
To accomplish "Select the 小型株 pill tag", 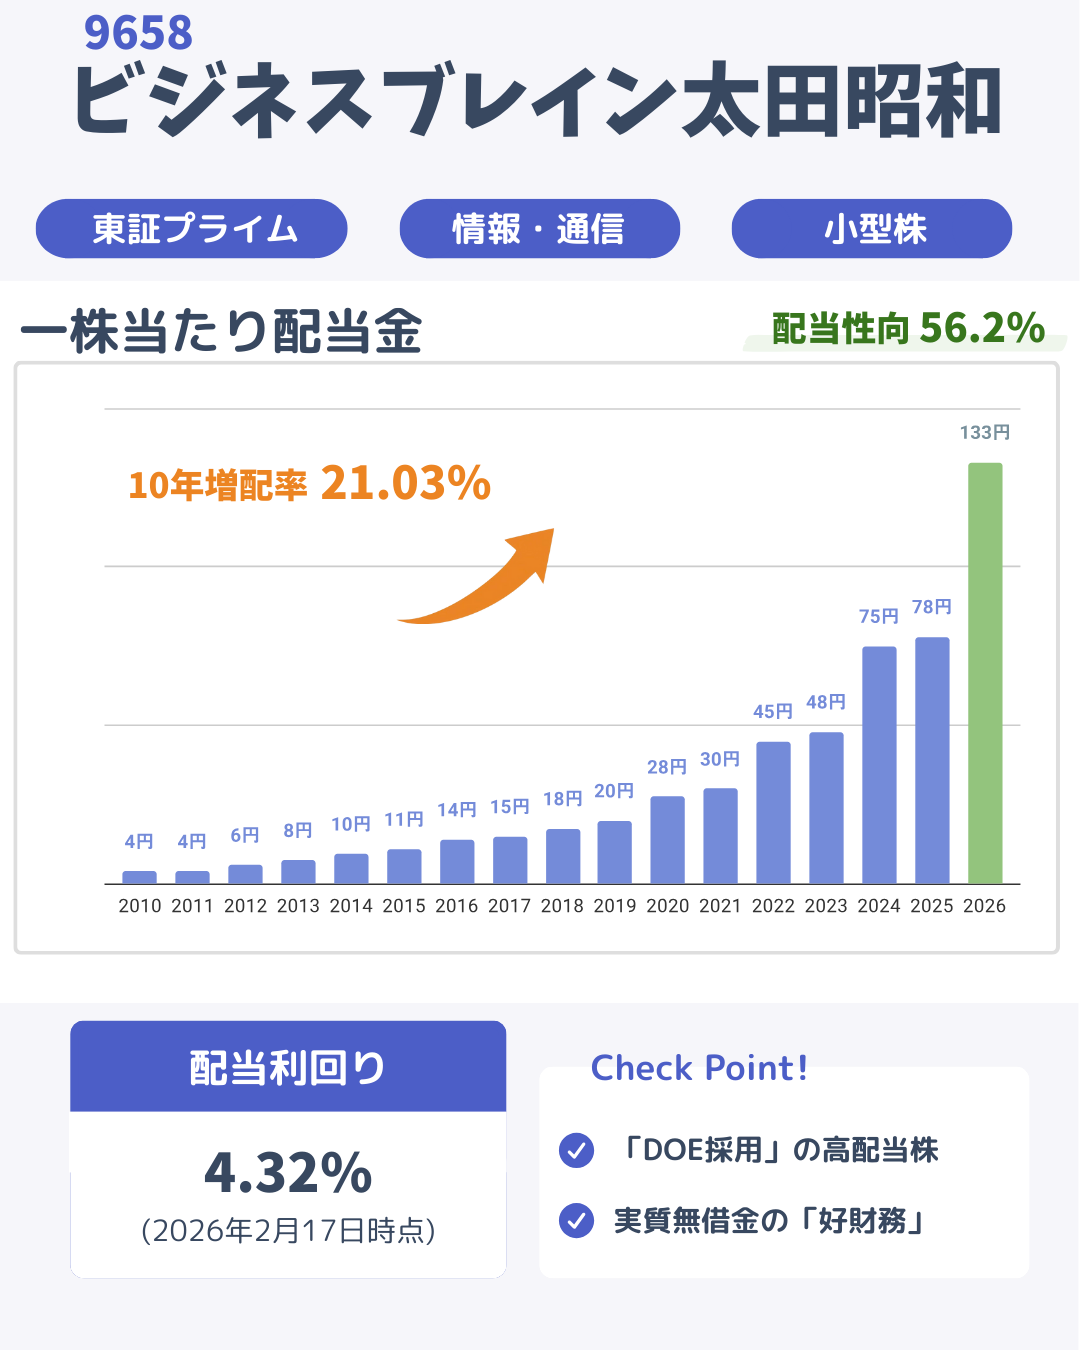I will (872, 229).
